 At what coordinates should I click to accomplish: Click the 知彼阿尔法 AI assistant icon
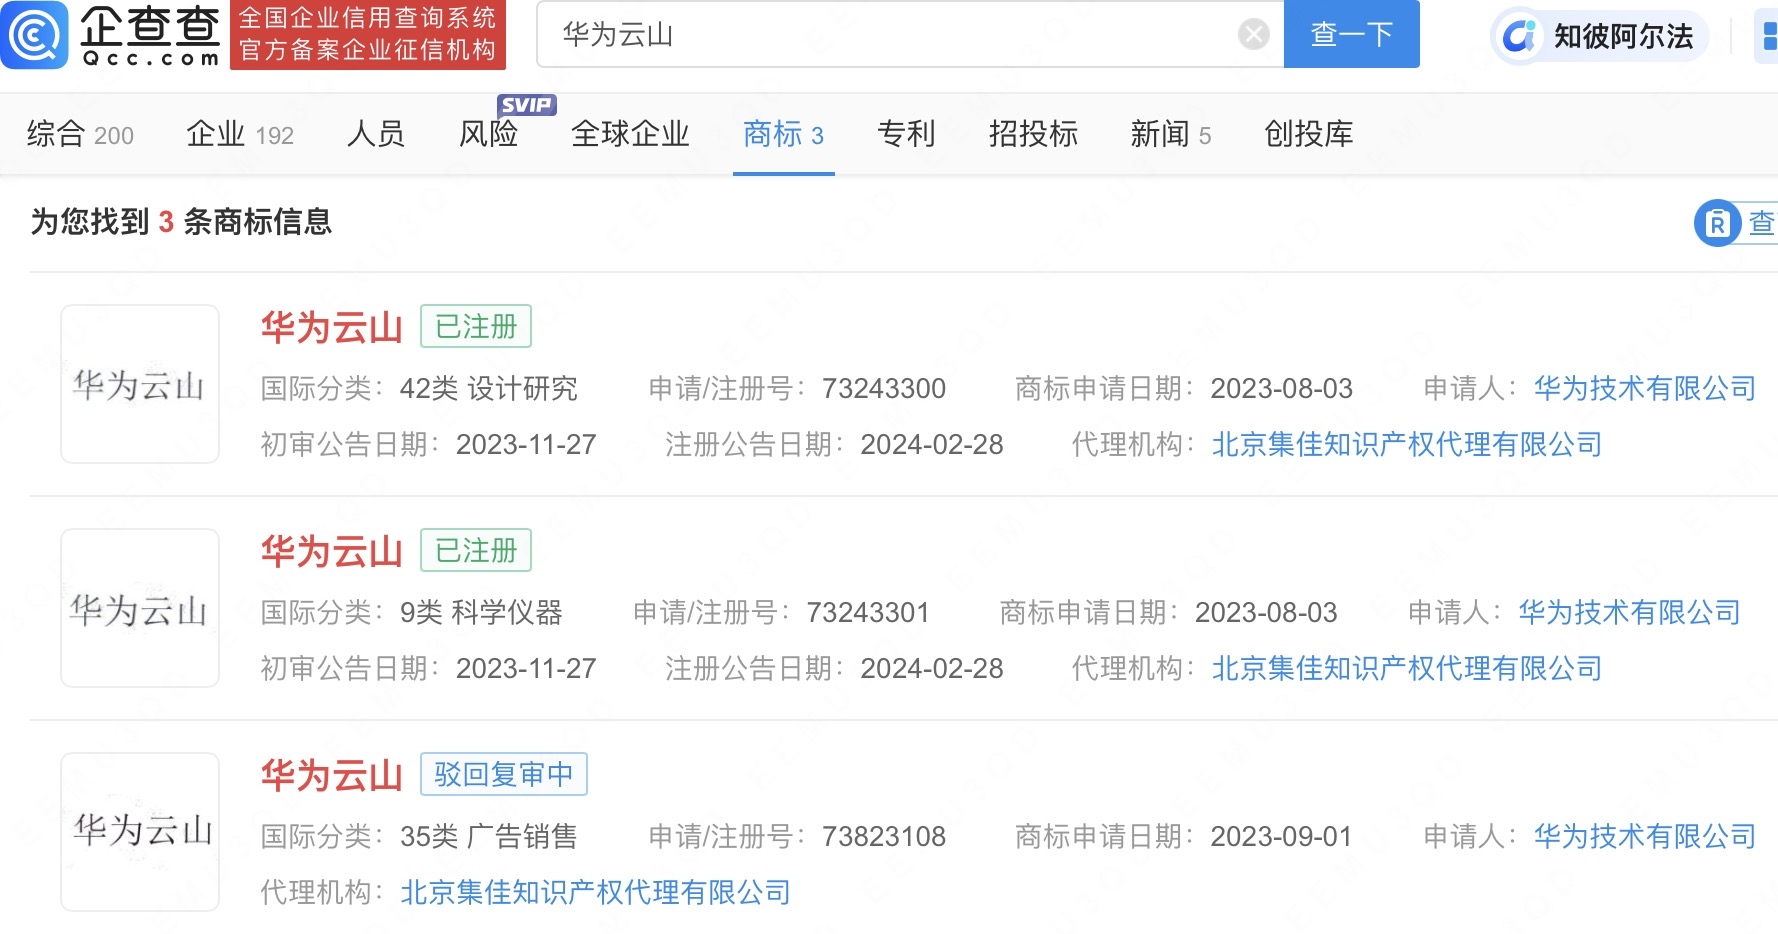coord(1521,36)
